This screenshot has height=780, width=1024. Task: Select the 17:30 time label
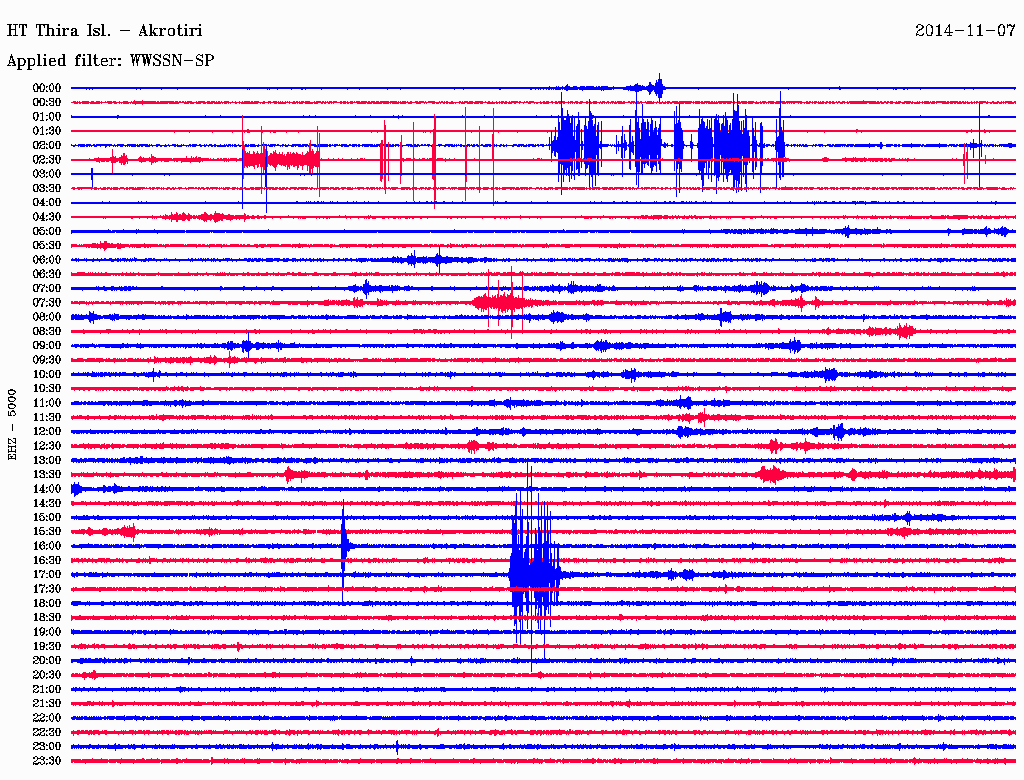pyautogui.click(x=47, y=589)
